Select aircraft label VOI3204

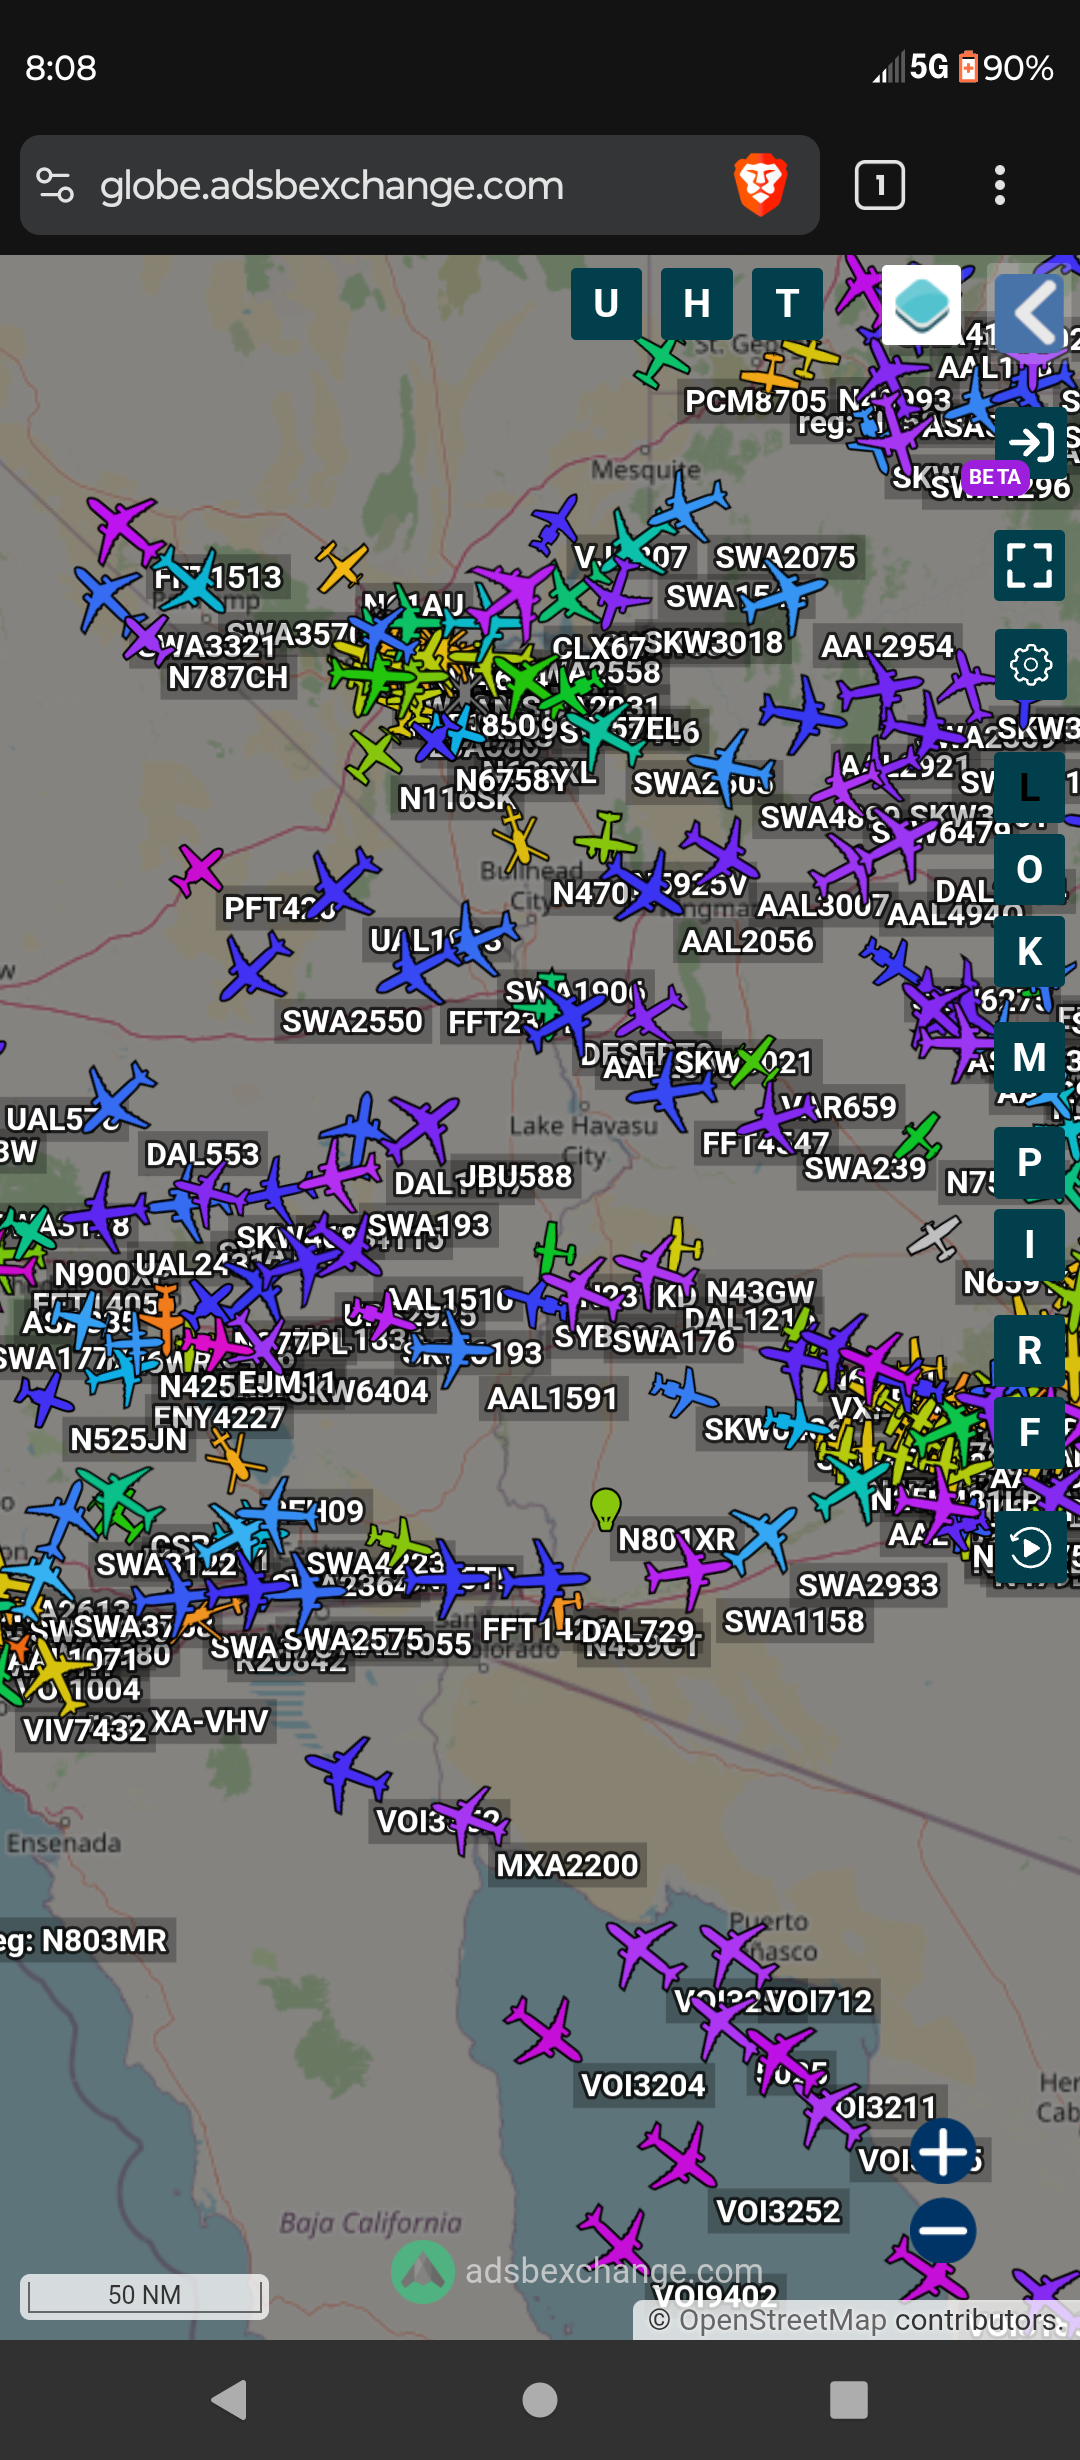coord(643,2085)
